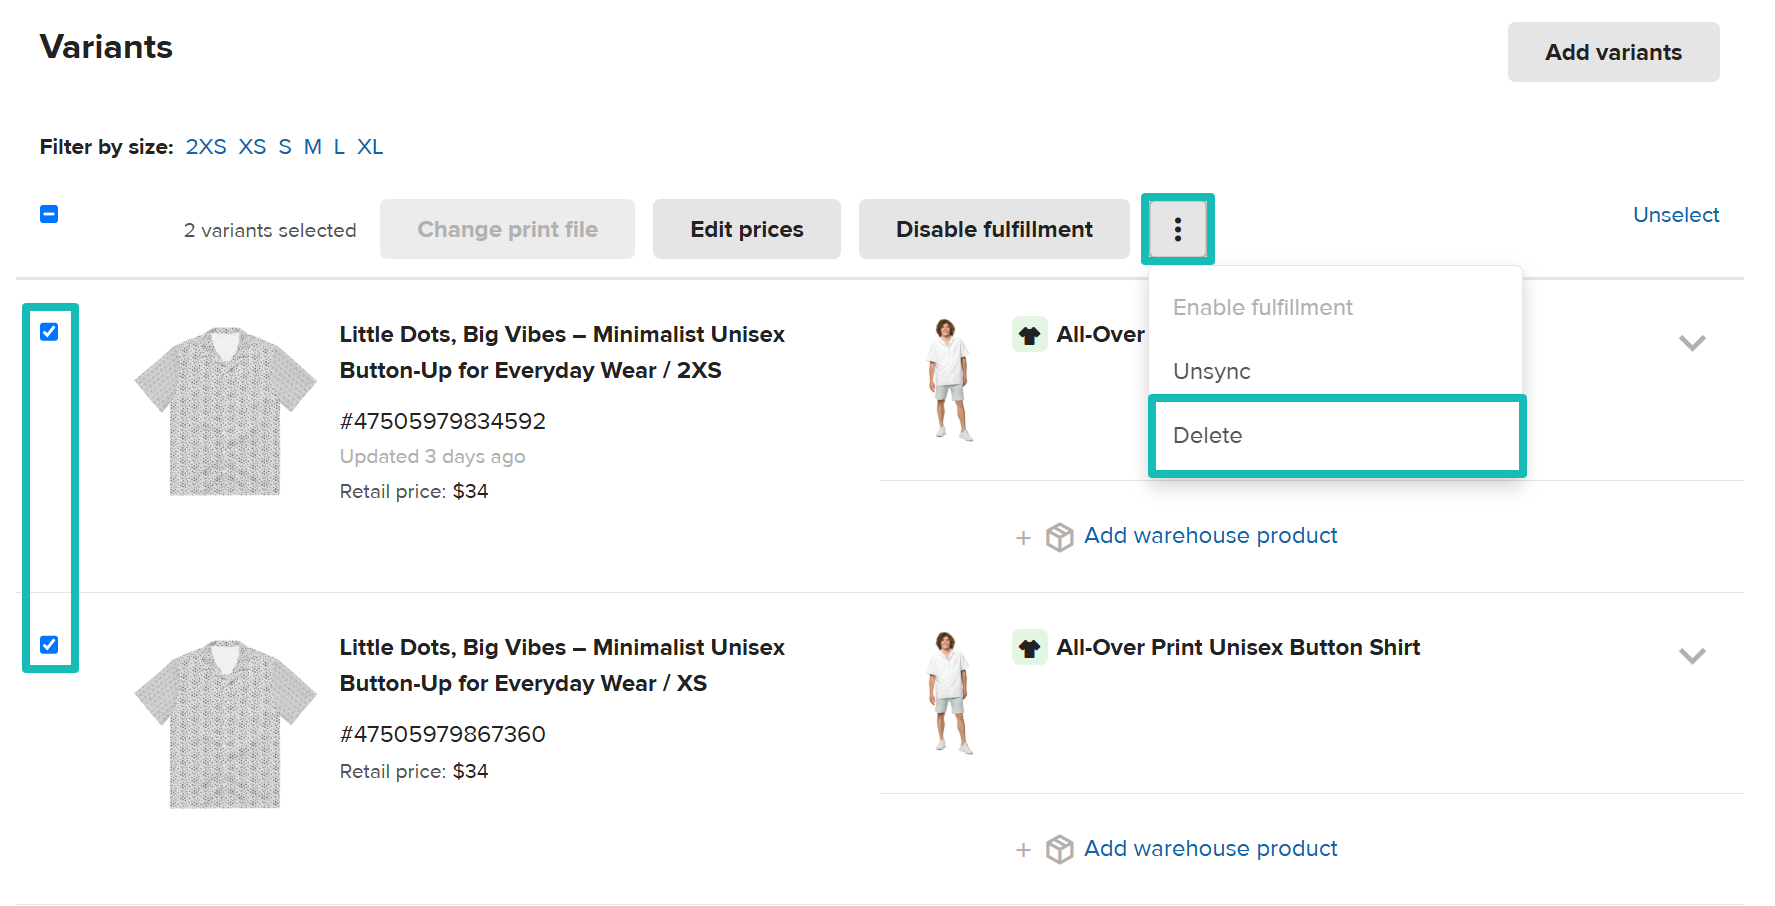The width and height of the screenshot is (1775, 906).
Task: Uncheck the XS variant checkbox
Action: coord(49,645)
